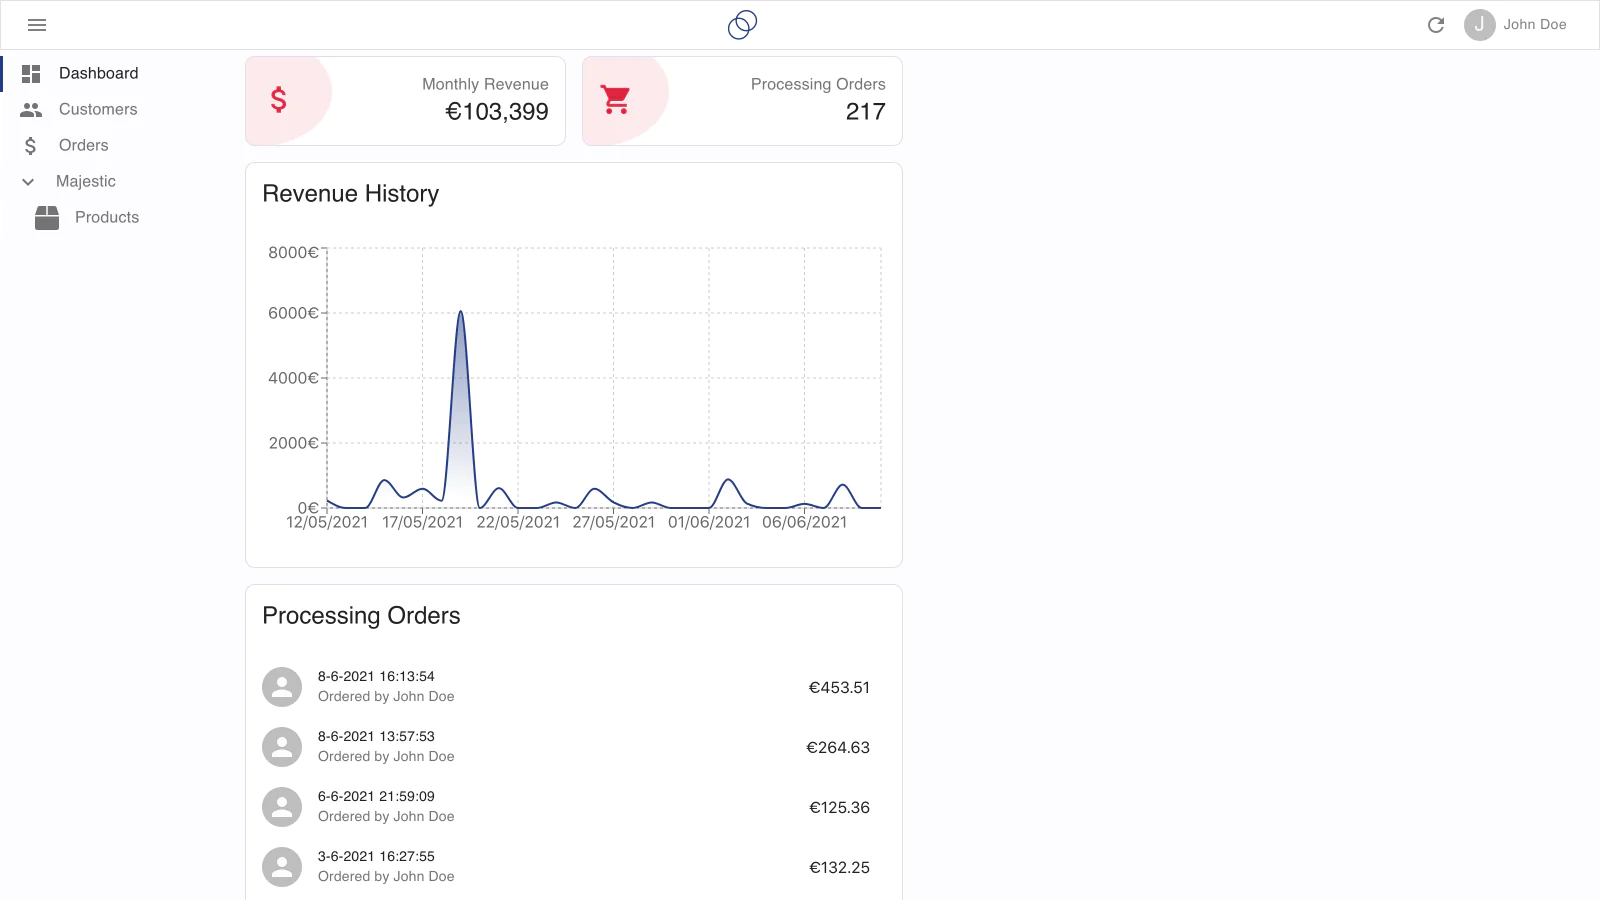Click the Processing Orders cart icon
The image size is (1600, 900).
616,100
